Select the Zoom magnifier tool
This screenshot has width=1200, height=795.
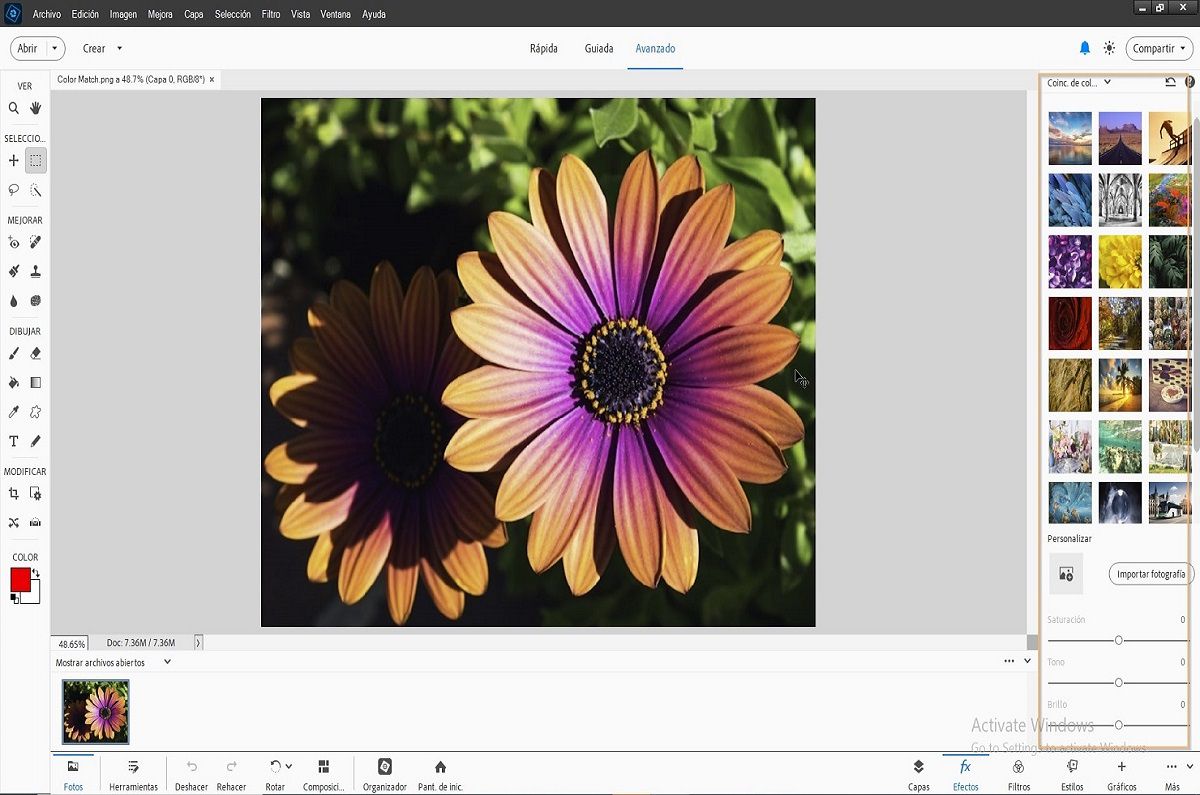click(14, 108)
